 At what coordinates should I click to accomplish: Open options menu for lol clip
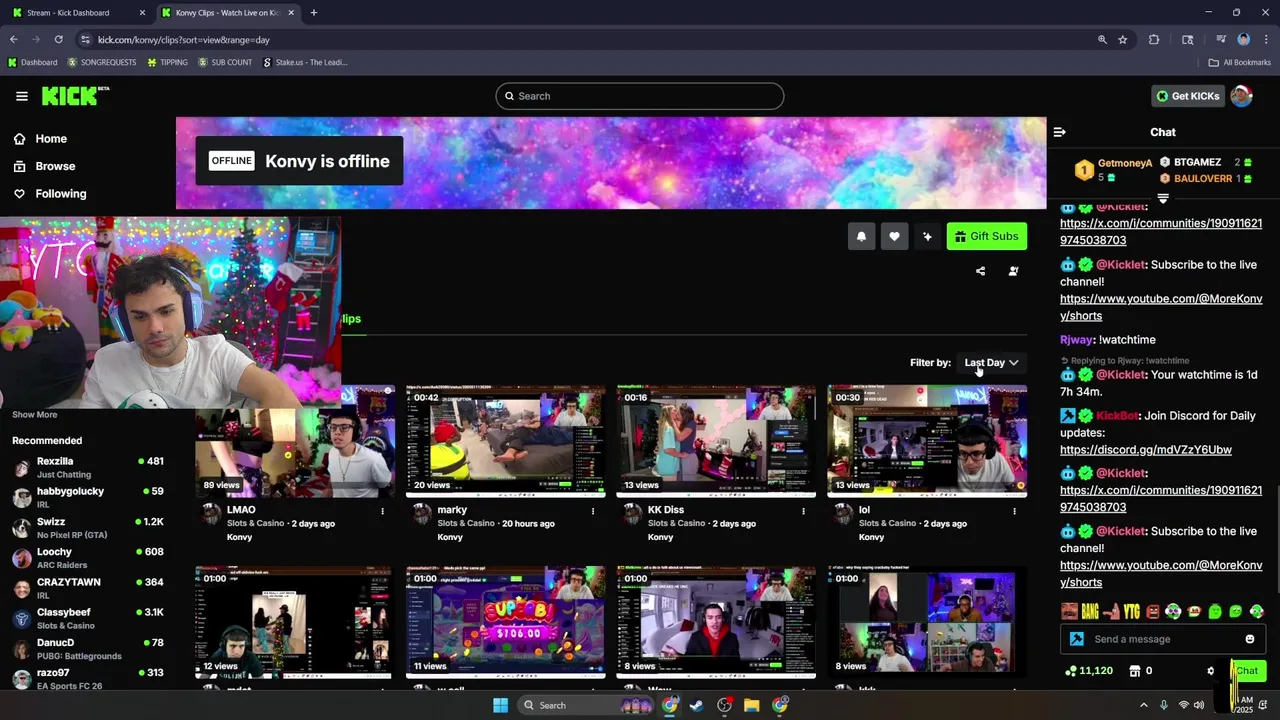1014,511
